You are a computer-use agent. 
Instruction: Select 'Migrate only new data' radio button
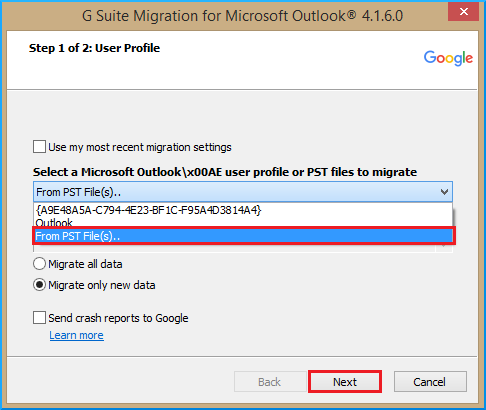39,285
